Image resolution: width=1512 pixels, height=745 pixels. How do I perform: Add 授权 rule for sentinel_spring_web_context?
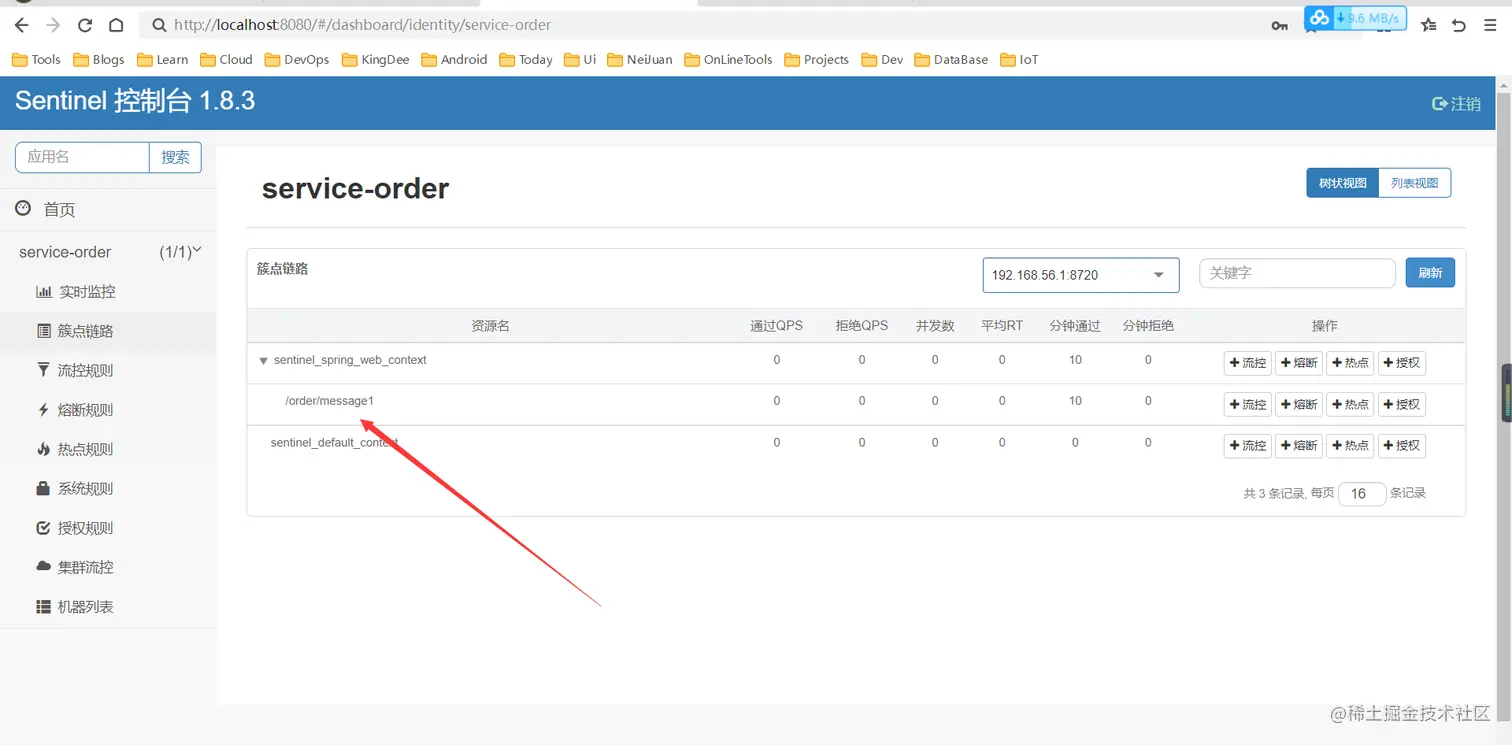[x=1402, y=363]
